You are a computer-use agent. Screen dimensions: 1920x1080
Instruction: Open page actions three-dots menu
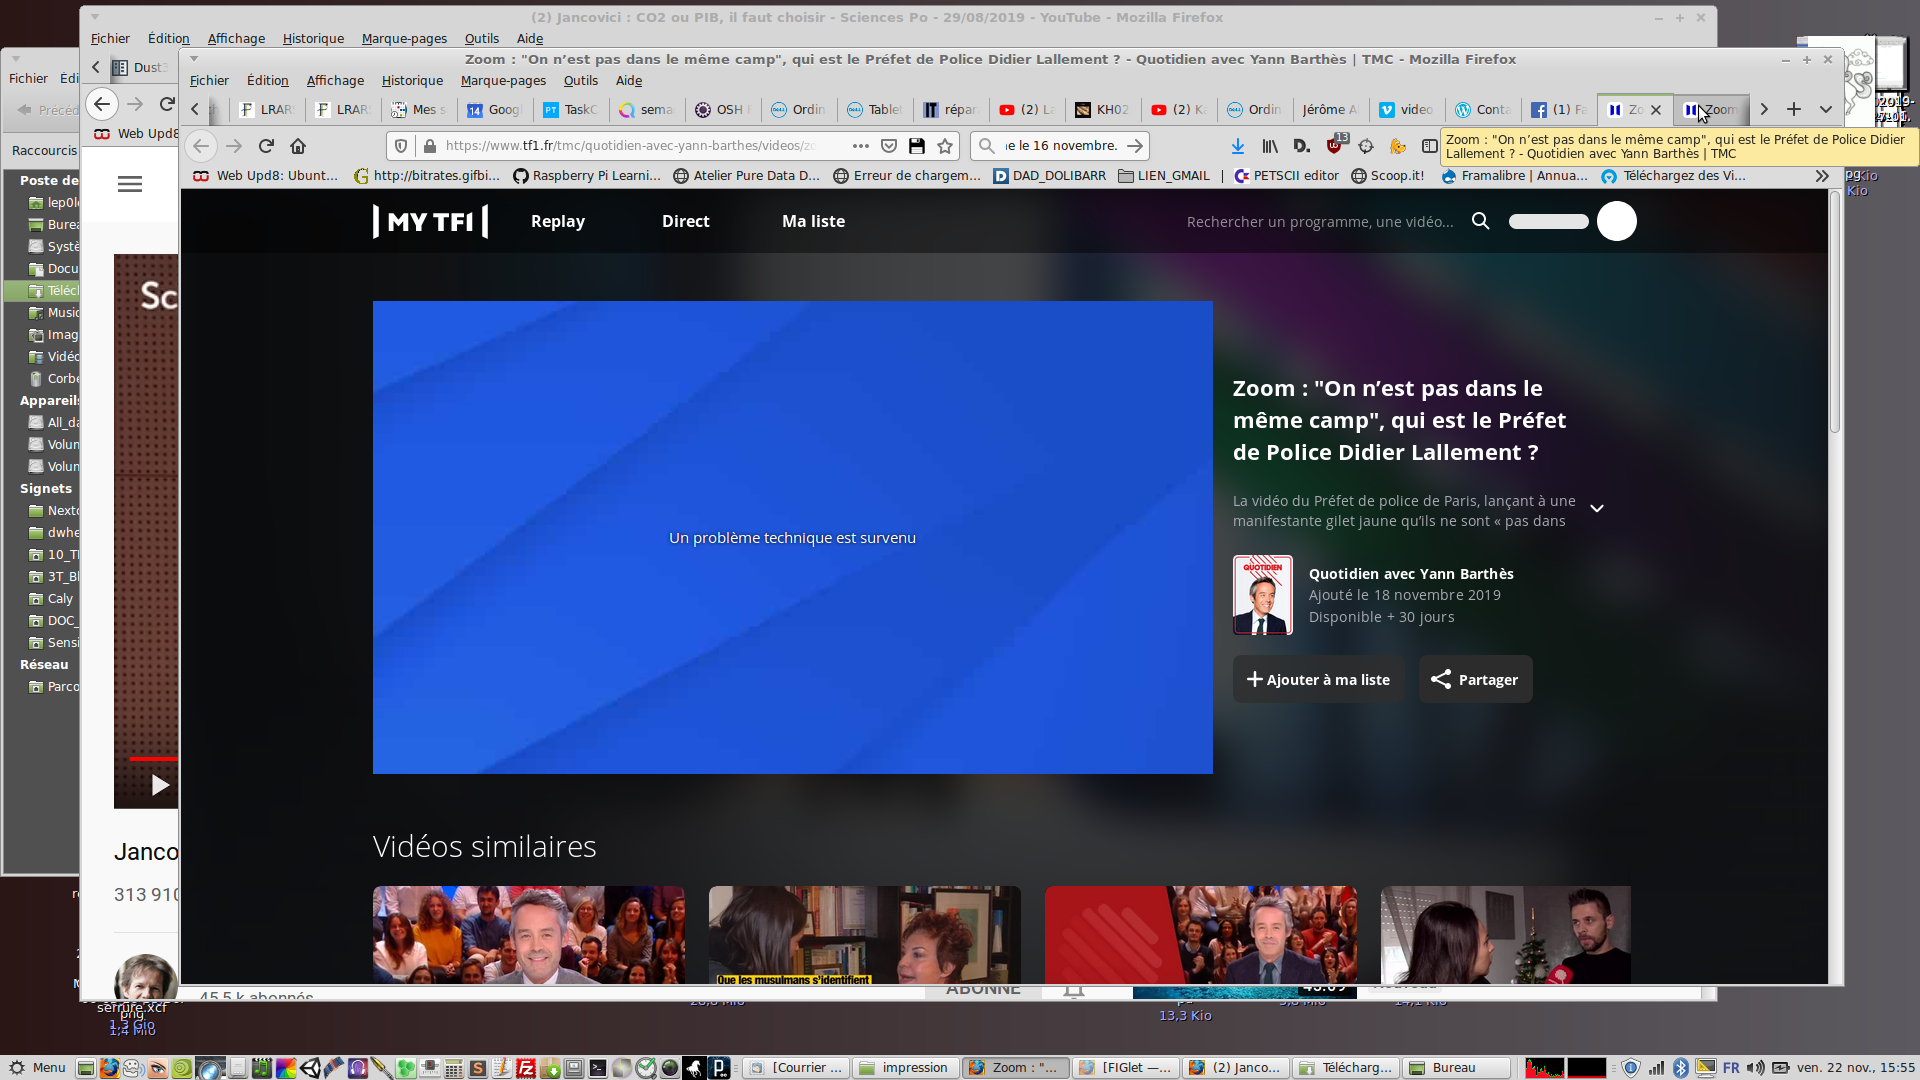(x=860, y=146)
